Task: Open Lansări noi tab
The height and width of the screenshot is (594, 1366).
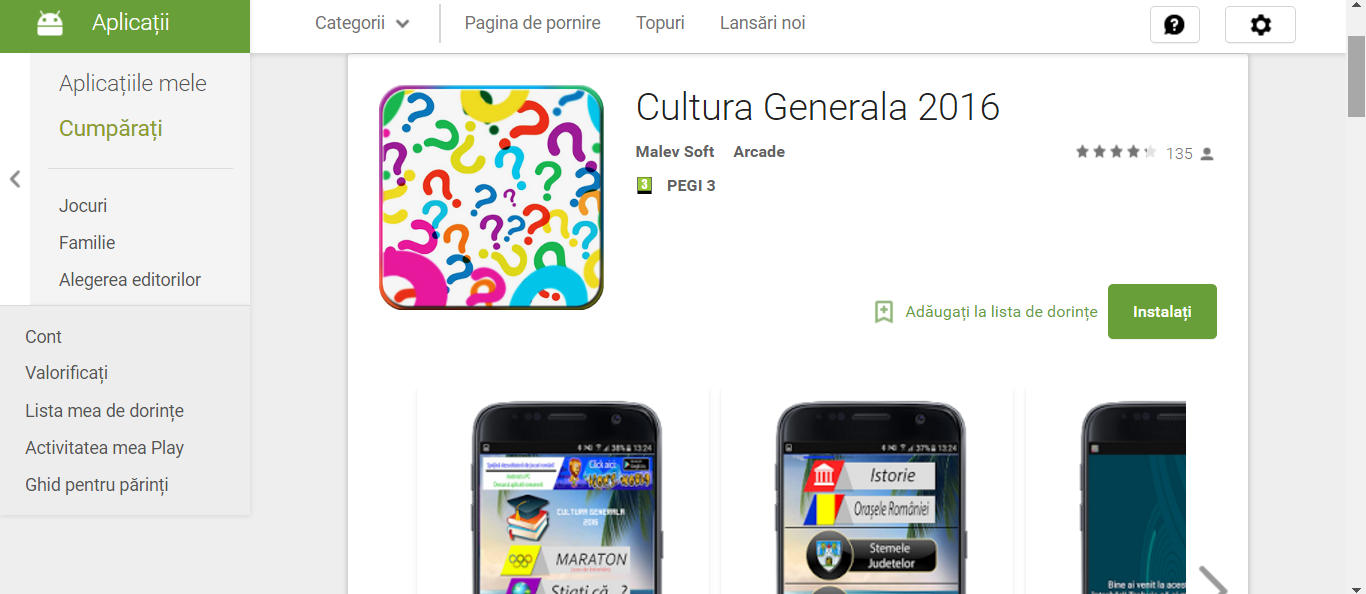Action: 763,23
